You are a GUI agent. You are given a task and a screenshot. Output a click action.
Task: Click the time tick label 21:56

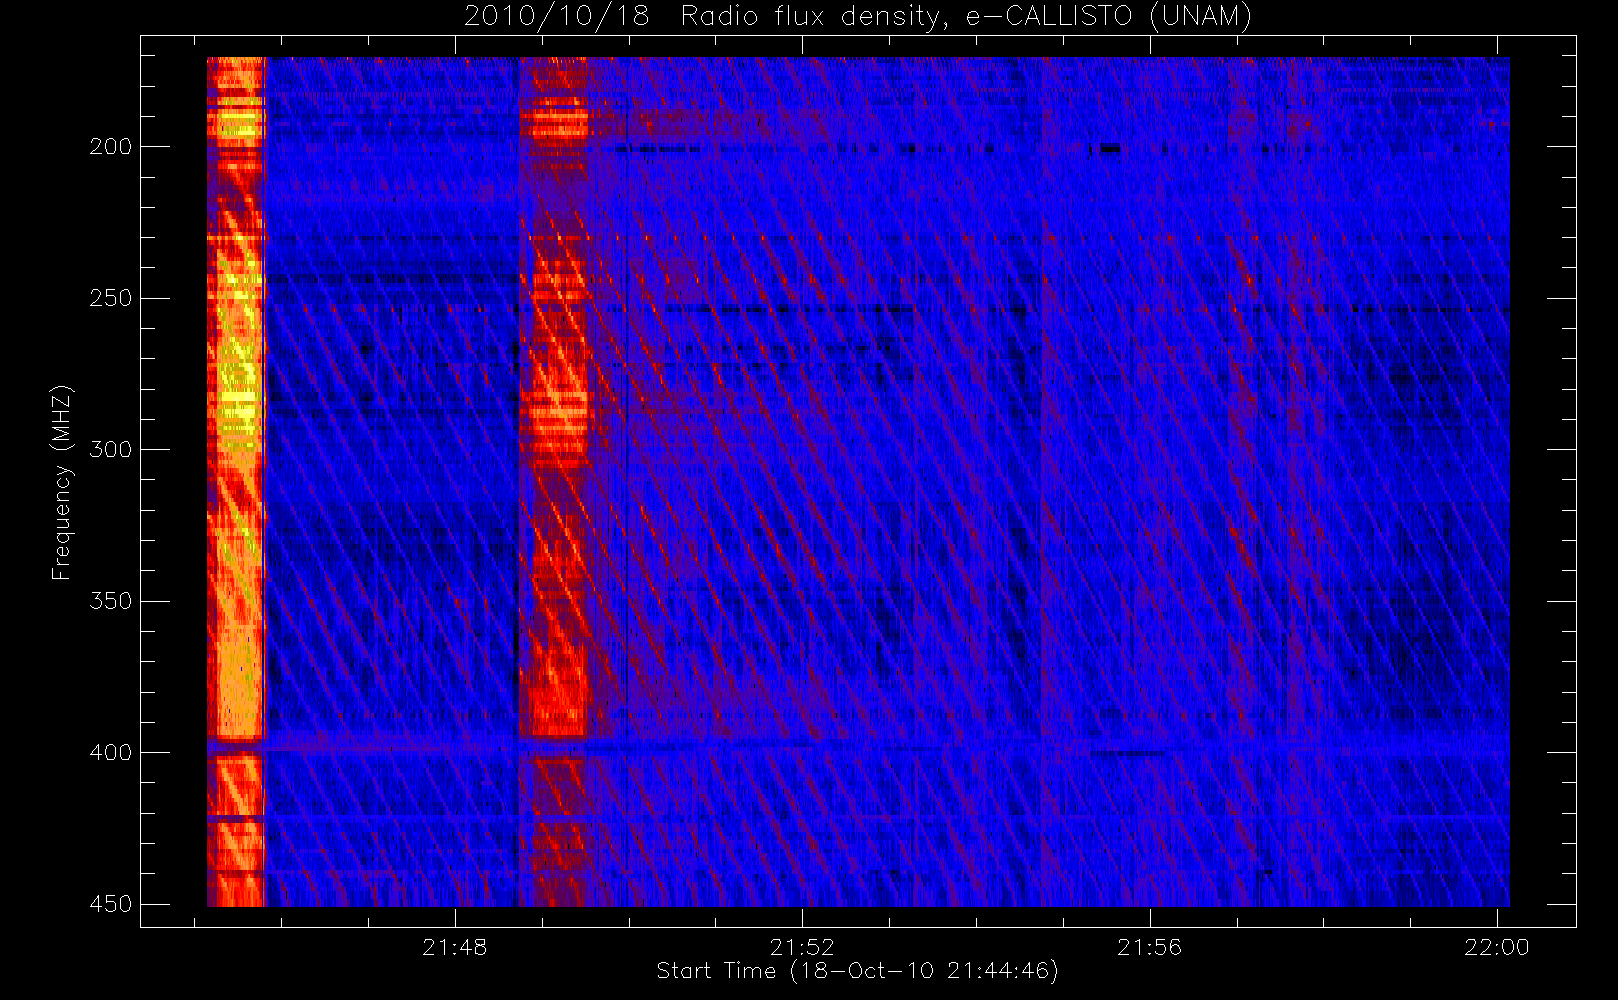(x=1150, y=947)
